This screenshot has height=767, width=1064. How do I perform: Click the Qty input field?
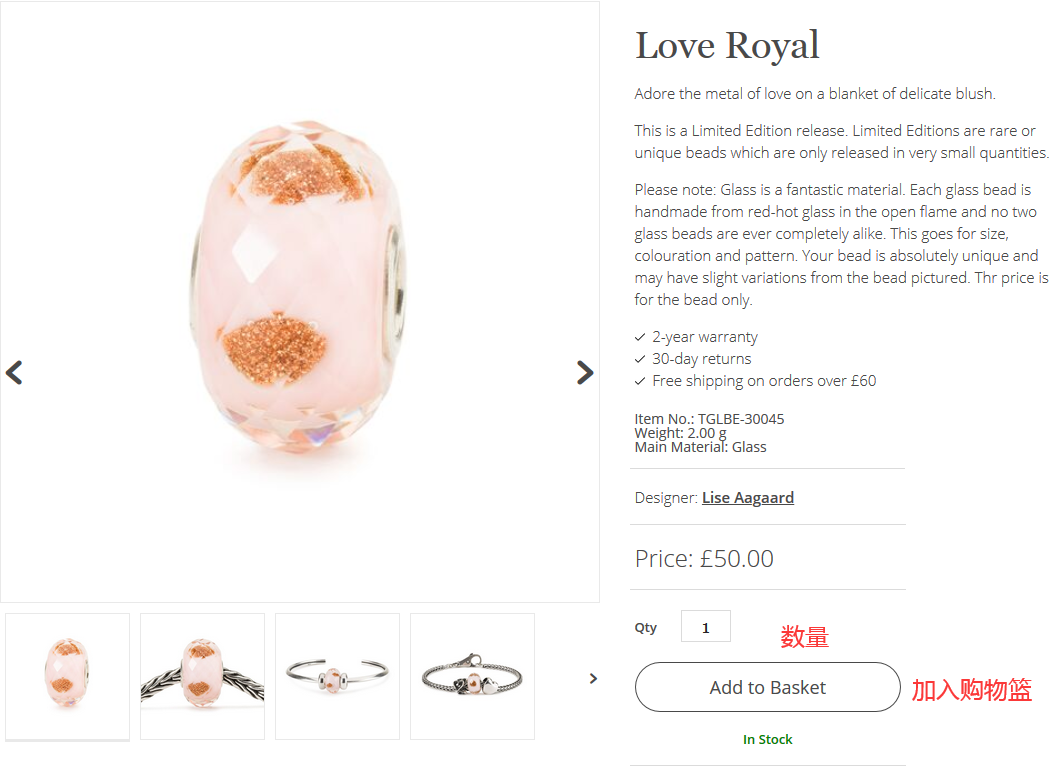pos(705,627)
